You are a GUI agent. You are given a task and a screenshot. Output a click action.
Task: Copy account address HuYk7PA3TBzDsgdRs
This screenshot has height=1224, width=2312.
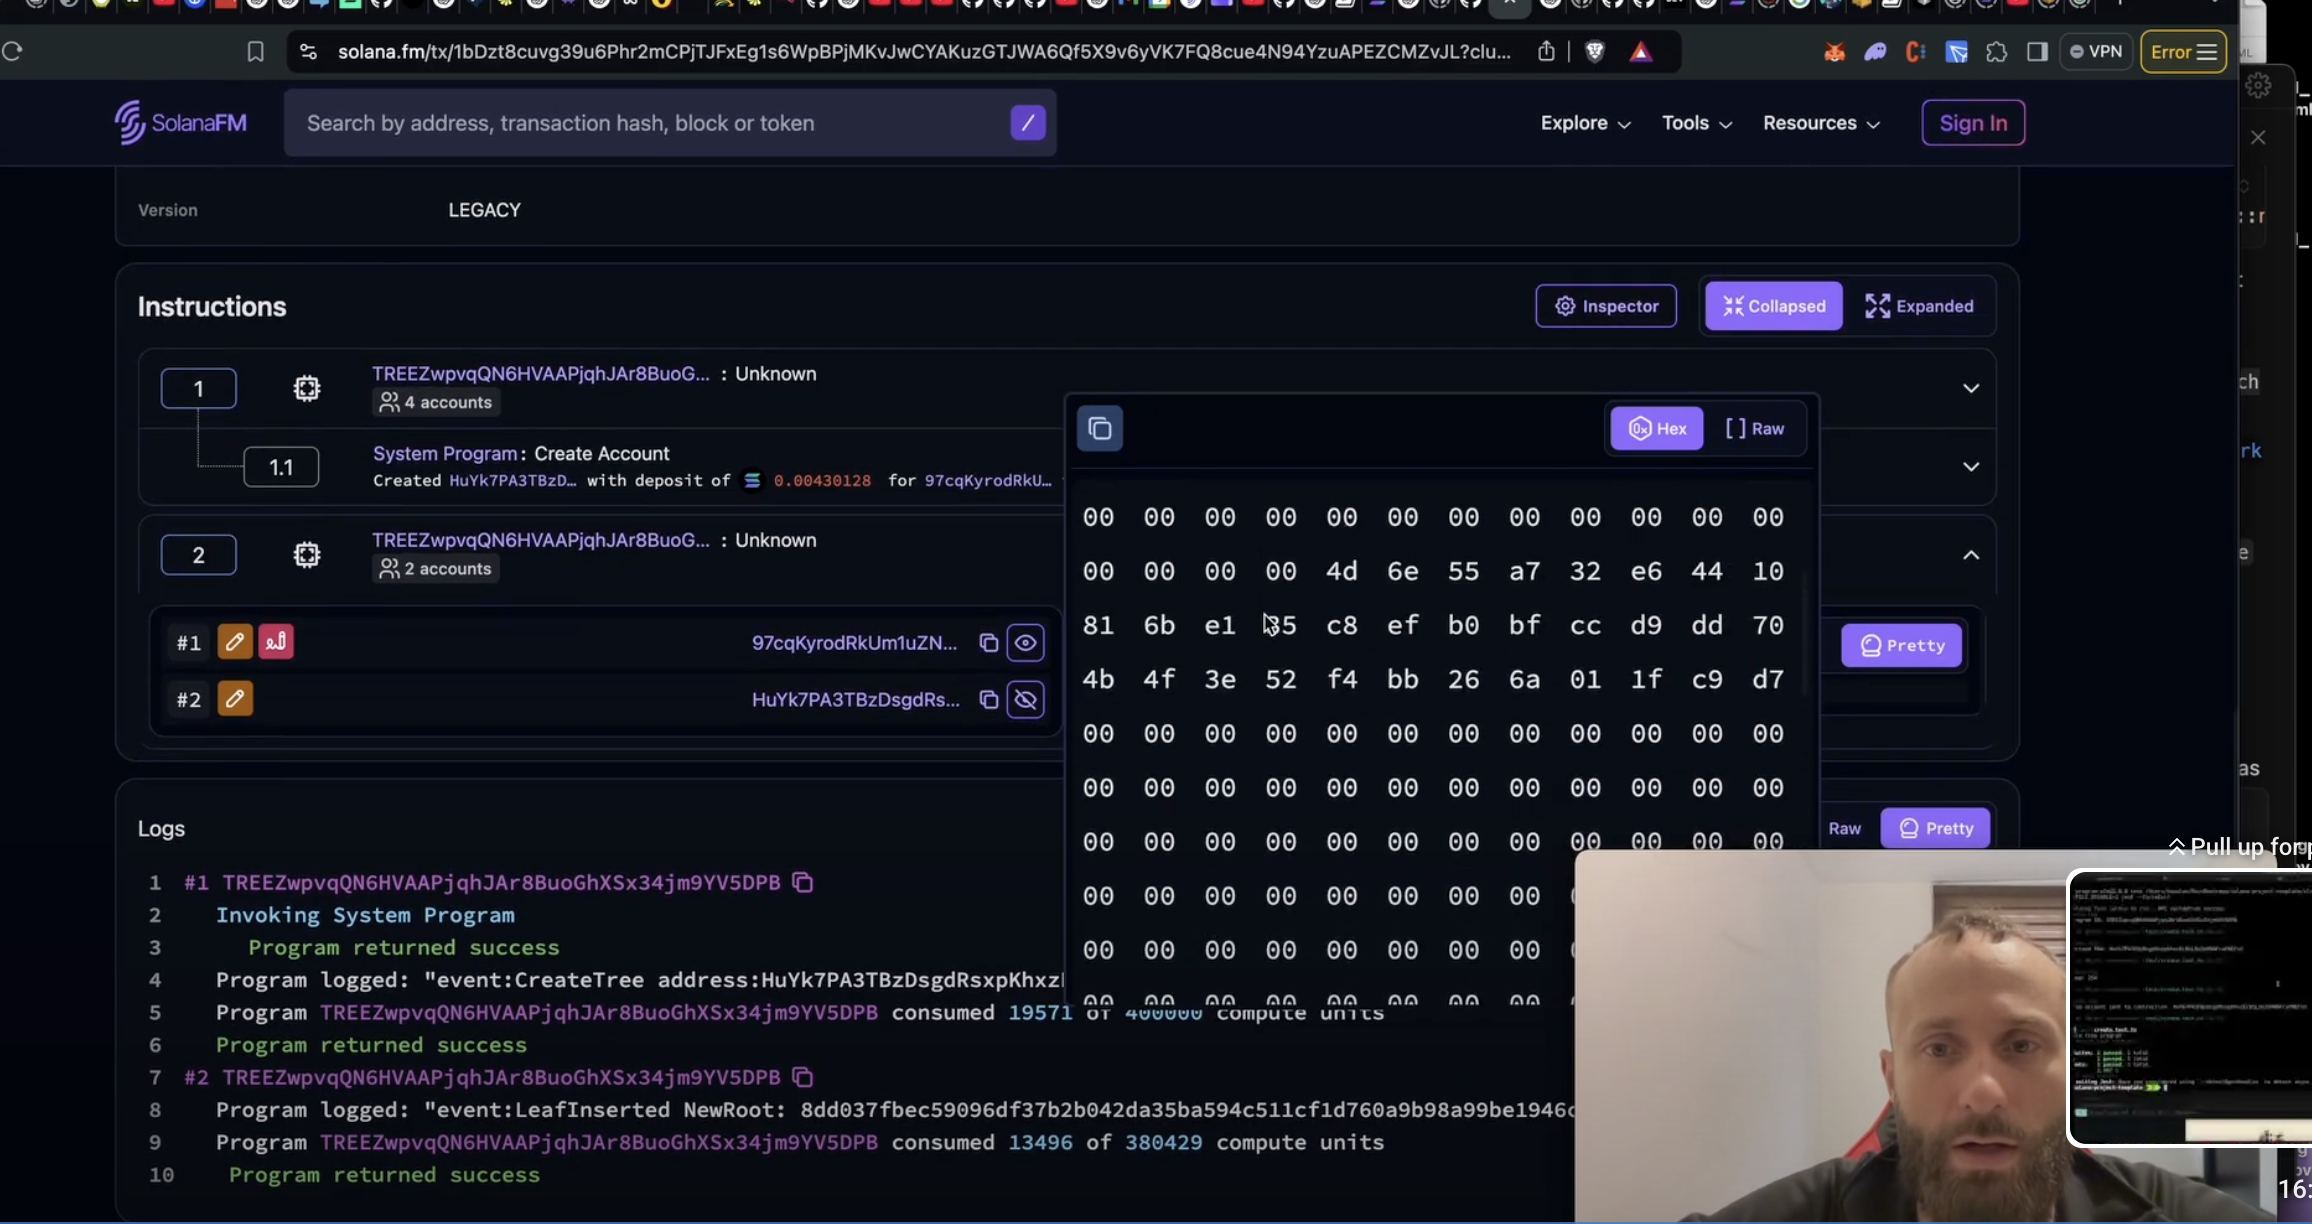[989, 700]
